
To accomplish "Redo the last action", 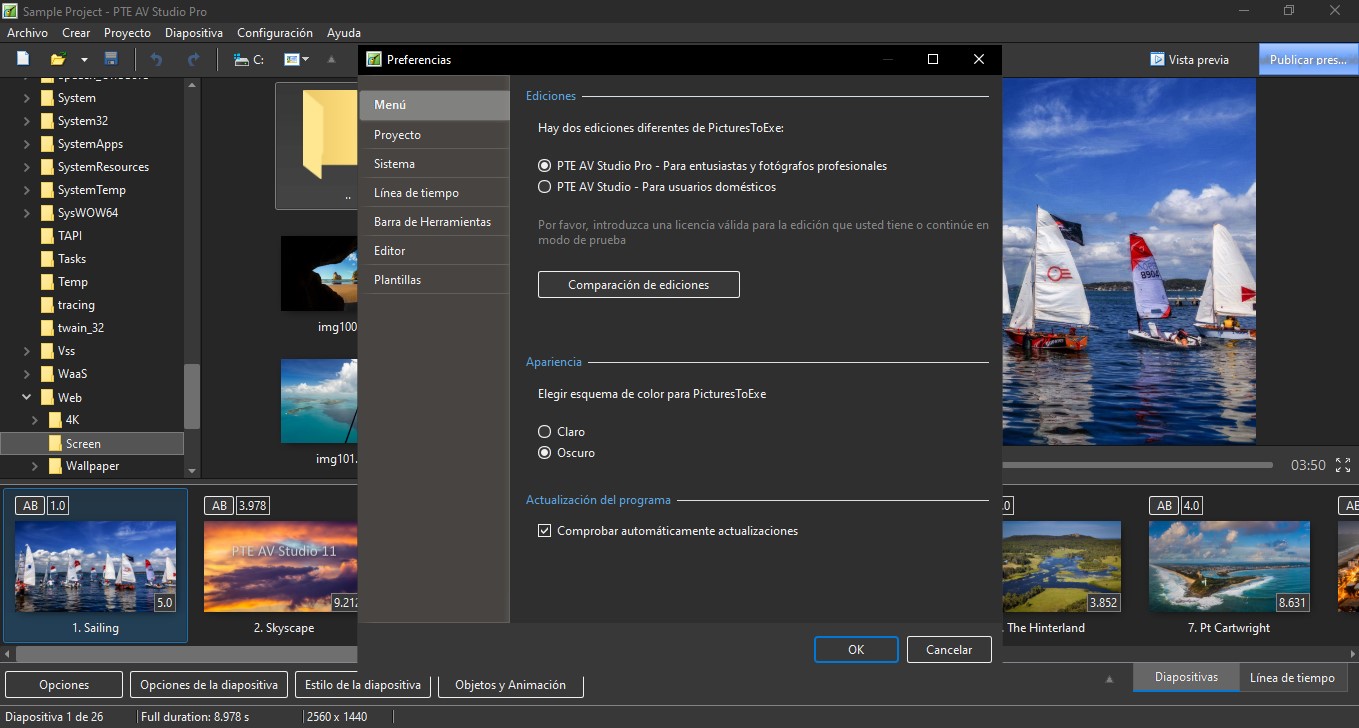I will point(192,59).
